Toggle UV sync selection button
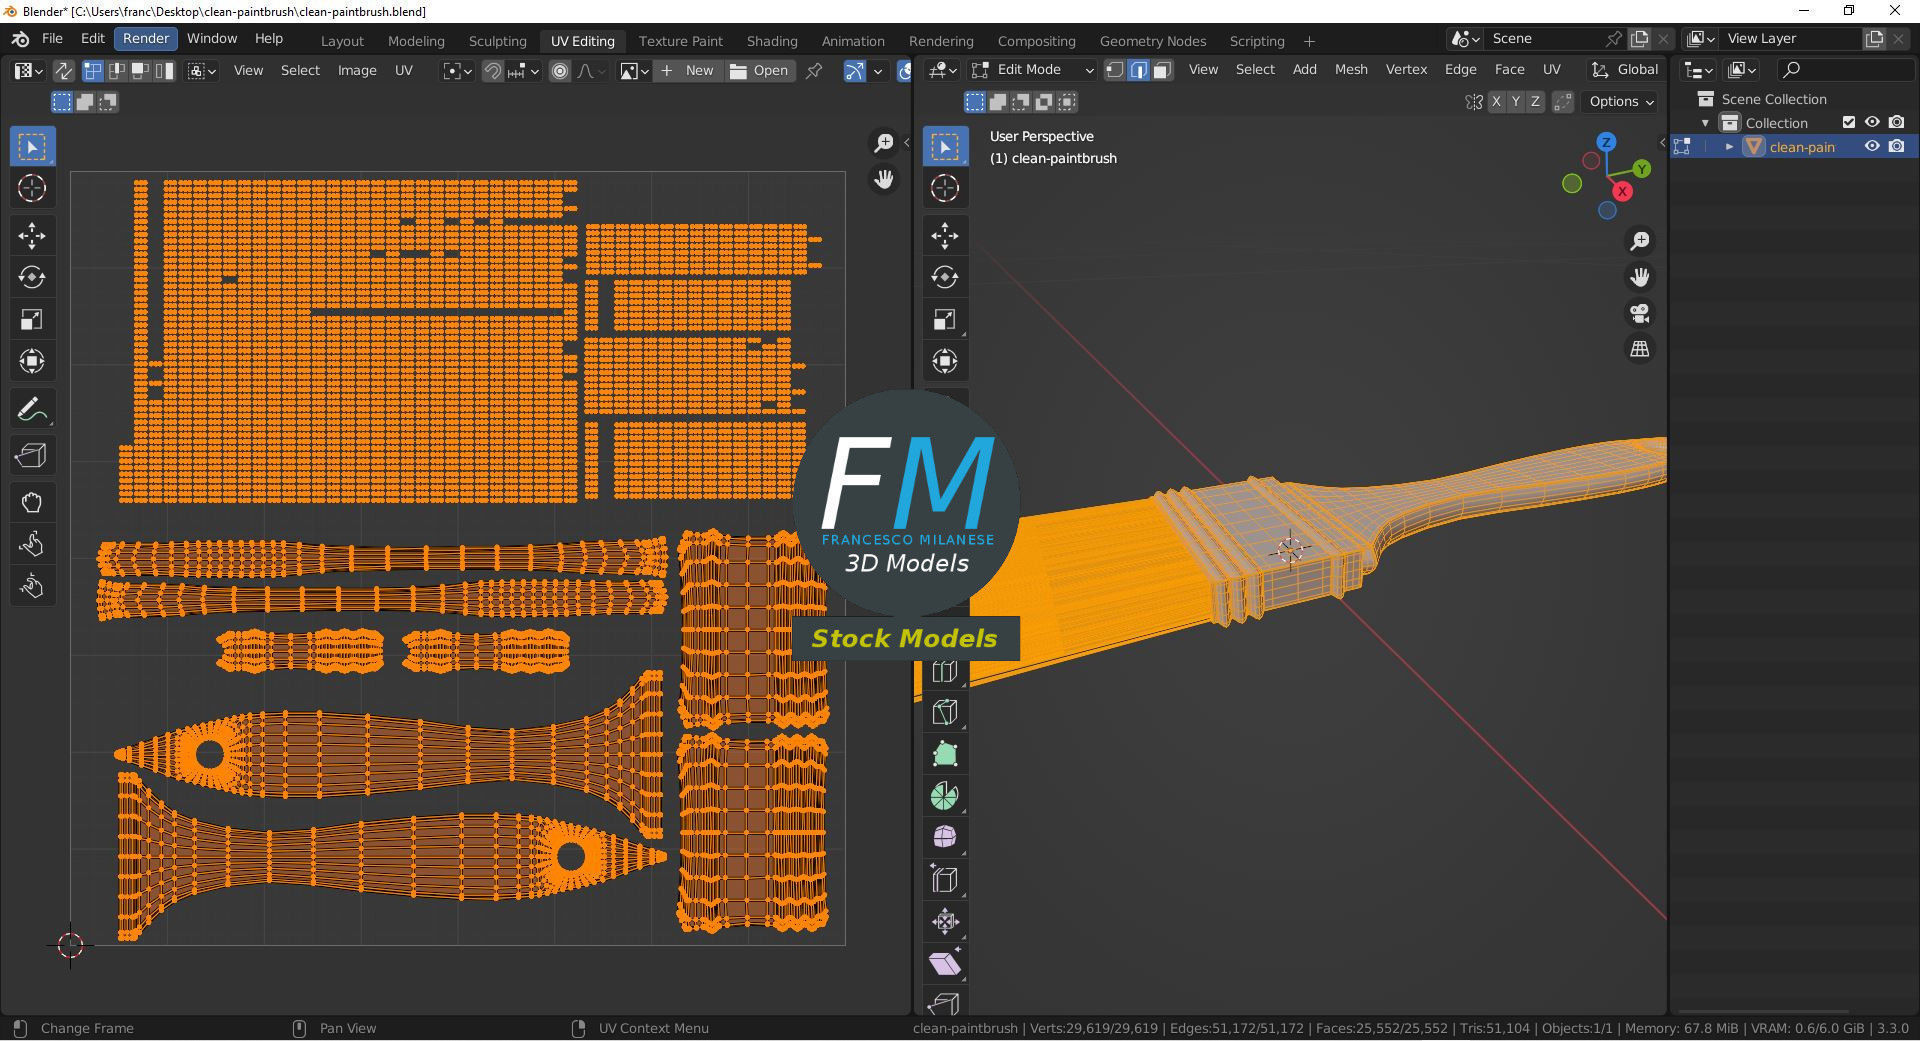Image resolution: width=1920 pixels, height=1041 pixels. [x=63, y=70]
